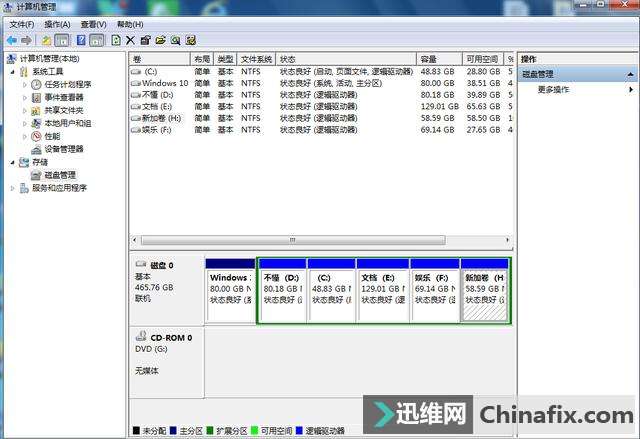
Task: Expand the 服务和应用程序 node arrow
Action: point(13,188)
